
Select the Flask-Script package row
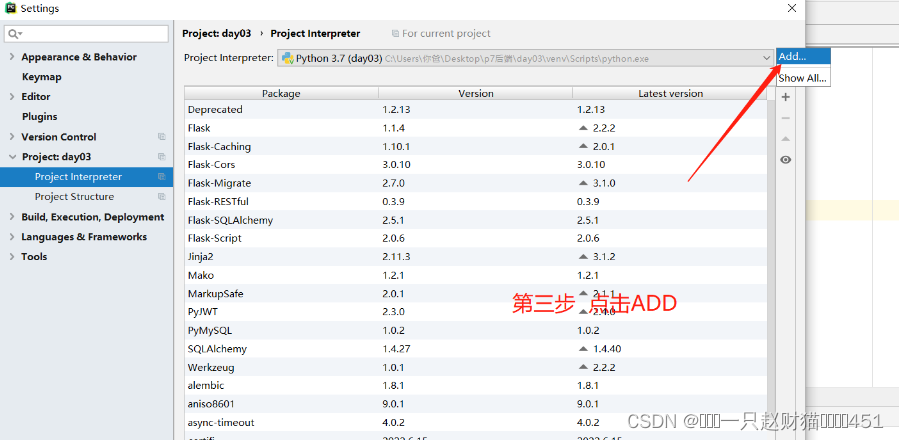click(x=475, y=238)
